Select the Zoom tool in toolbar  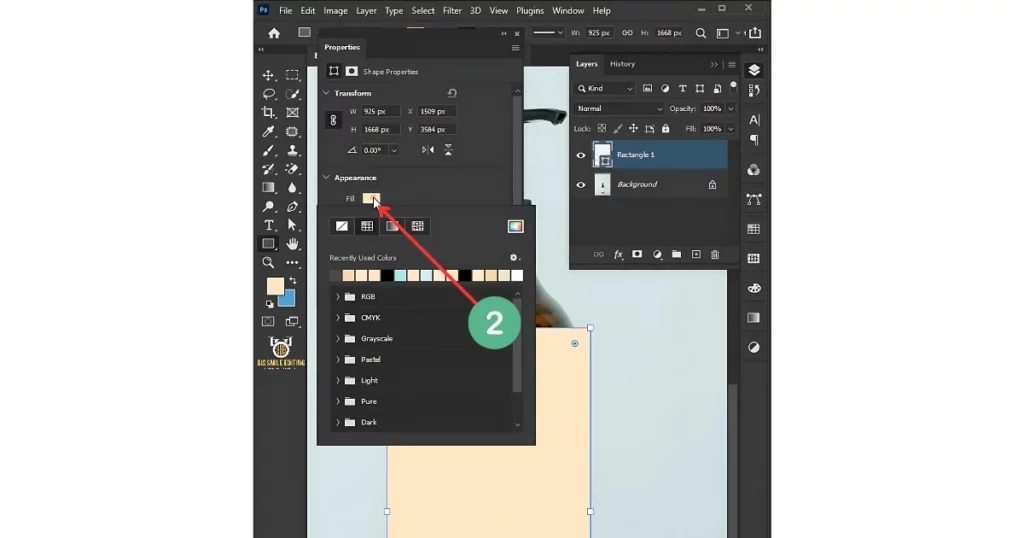click(268, 262)
